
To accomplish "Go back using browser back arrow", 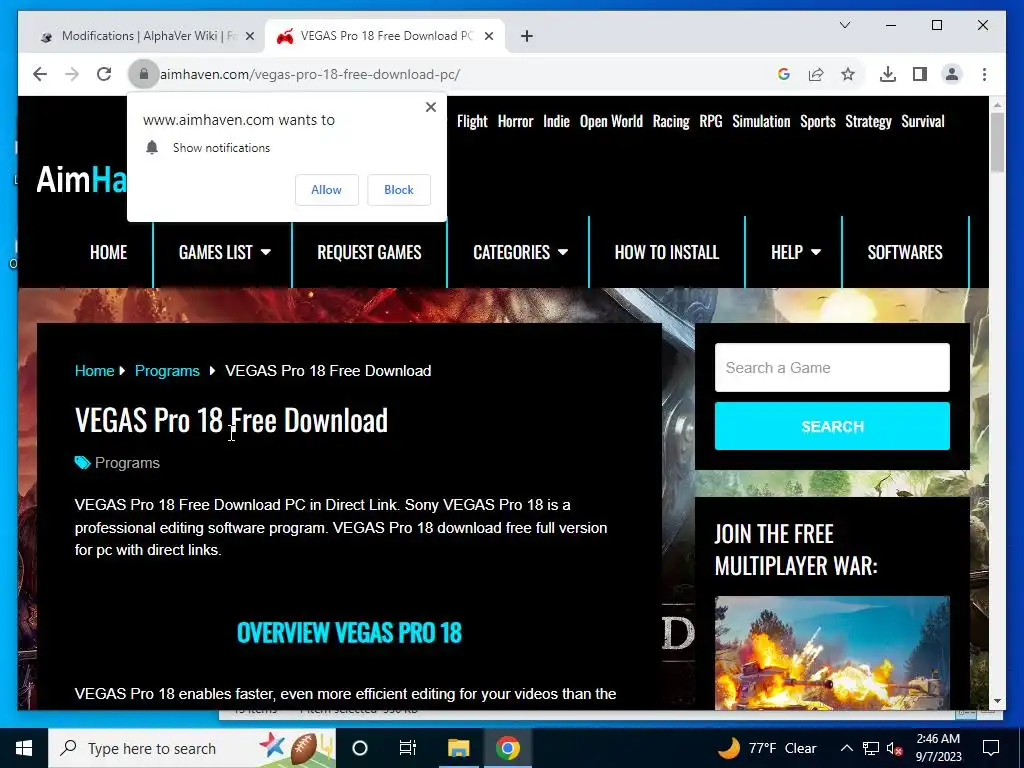I will 40,74.
